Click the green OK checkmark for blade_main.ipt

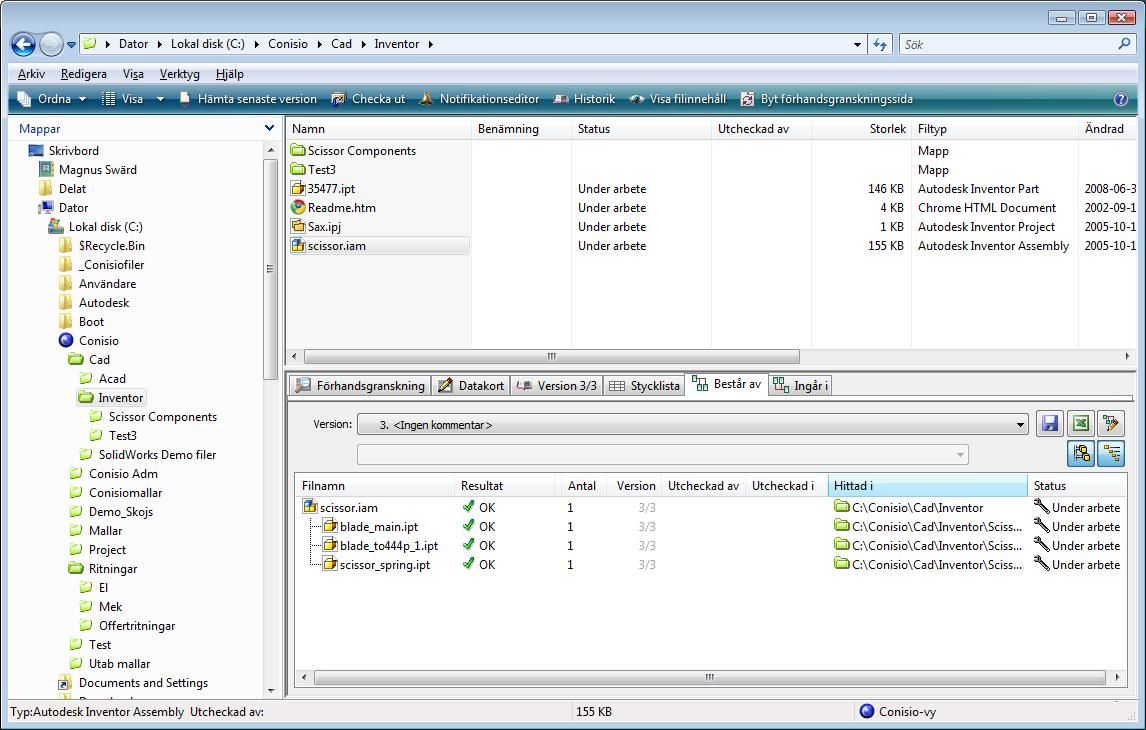click(468, 526)
